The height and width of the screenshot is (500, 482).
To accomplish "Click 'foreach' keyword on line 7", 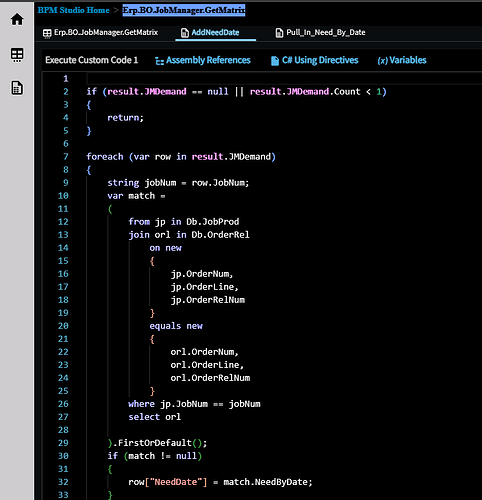I will click(105, 157).
